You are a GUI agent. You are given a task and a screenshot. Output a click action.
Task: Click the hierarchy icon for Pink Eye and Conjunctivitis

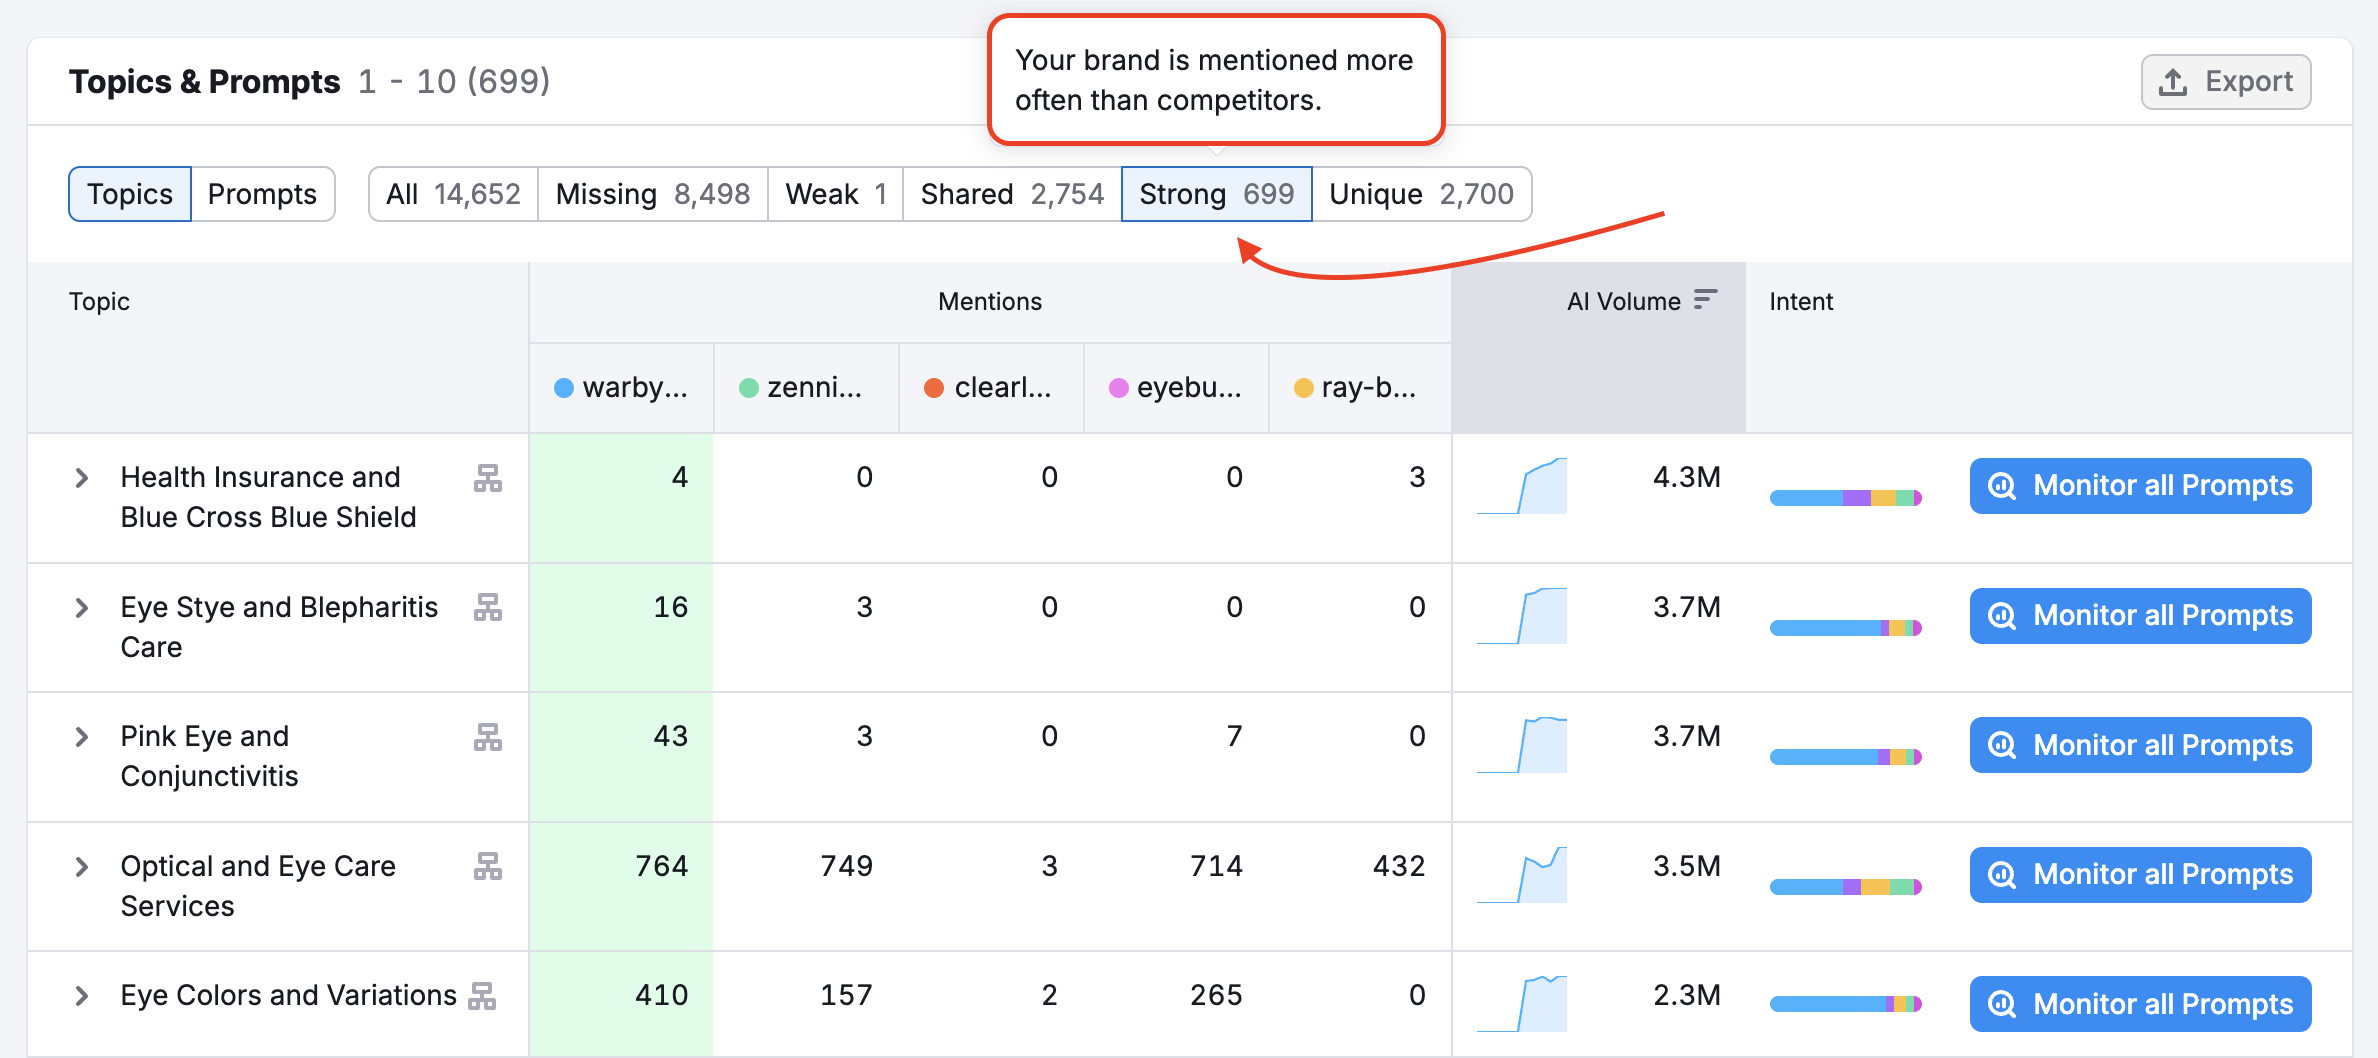(489, 738)
